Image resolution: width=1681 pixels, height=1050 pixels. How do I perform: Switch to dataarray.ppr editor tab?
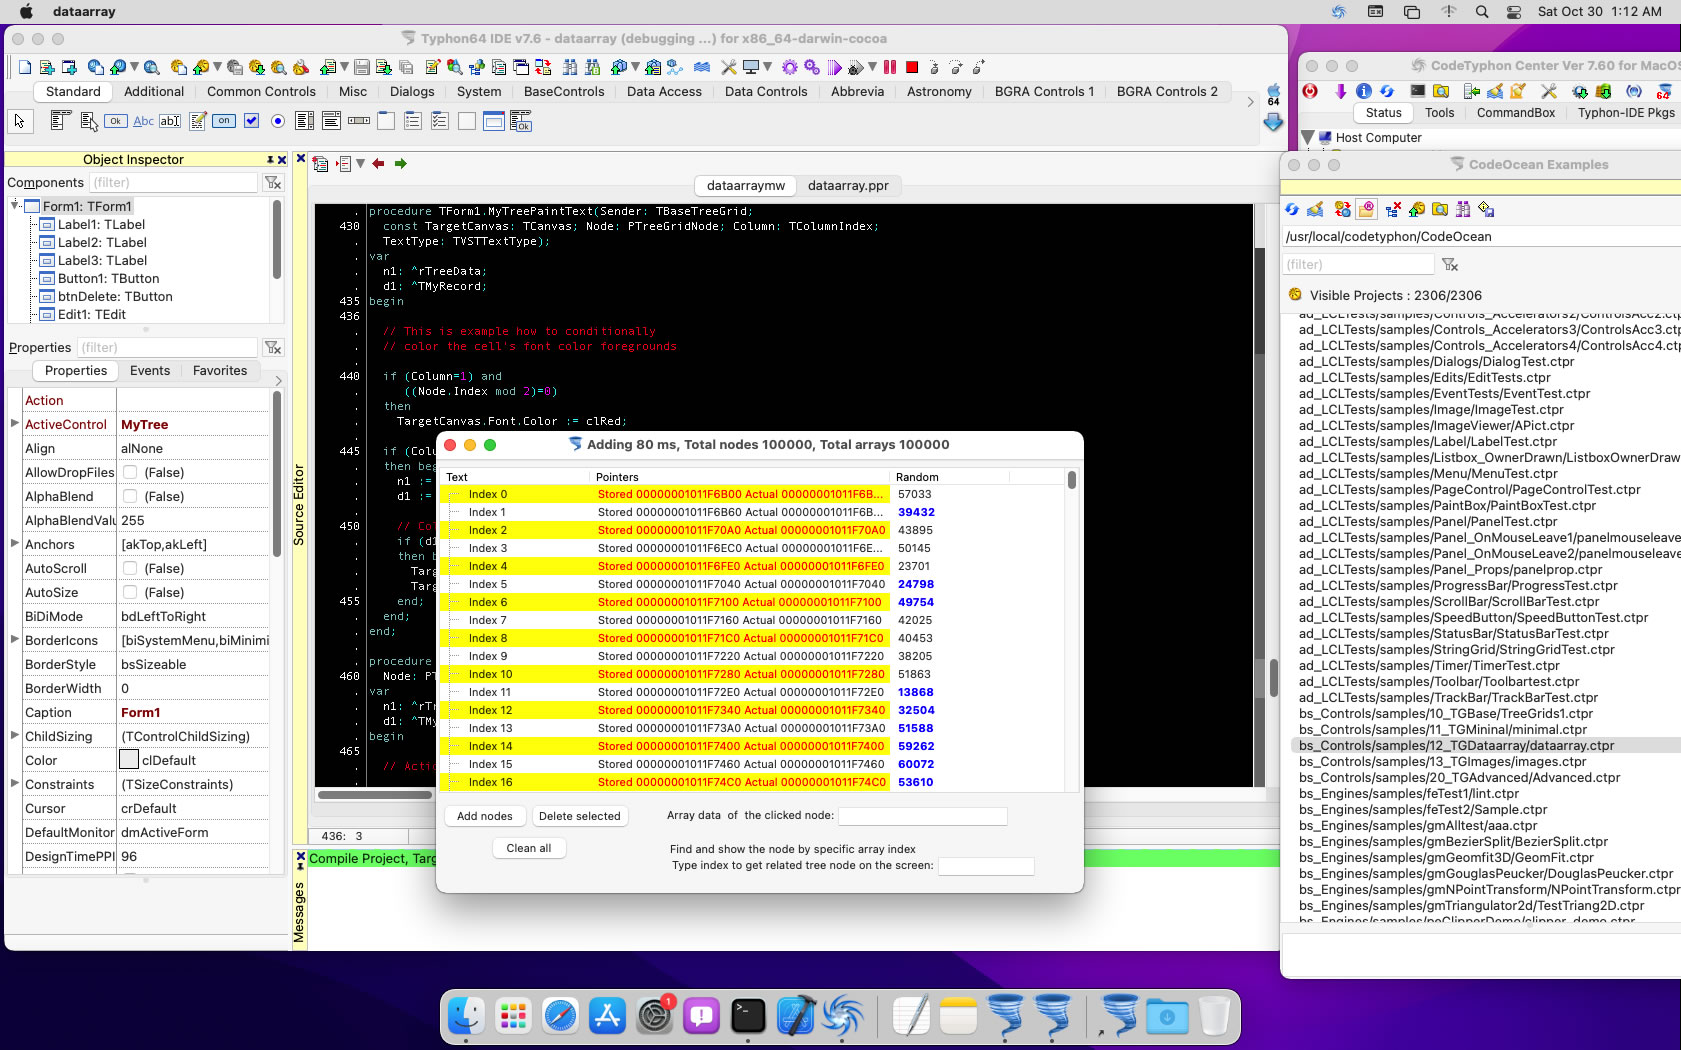(848, 185)
